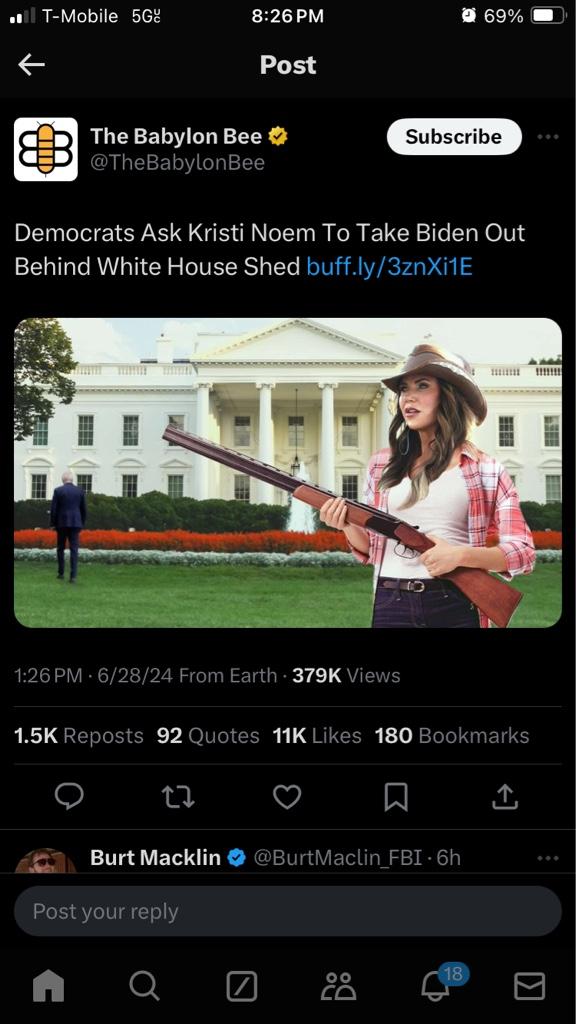The image size is (576, 1024).
Task: Open the Search tab magnifier icon
Action: 144,985
